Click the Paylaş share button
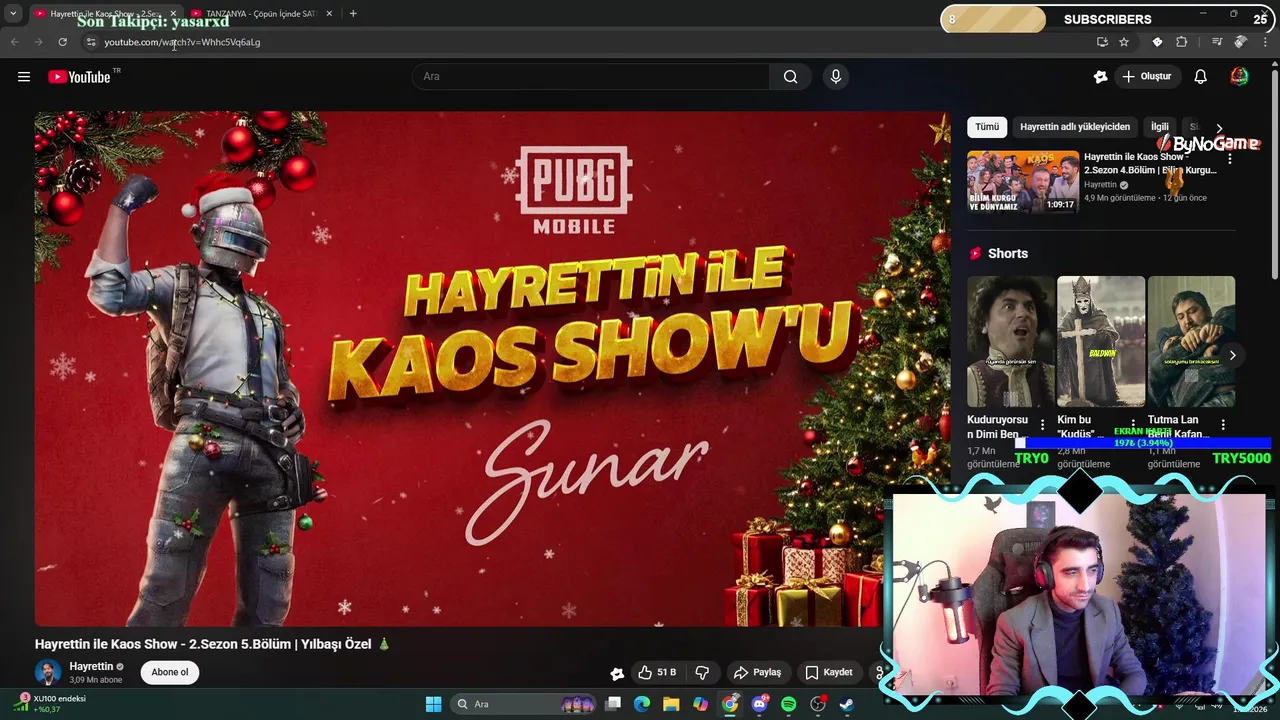Viewport: 1280px width, 720px height. tap(756, 672)
